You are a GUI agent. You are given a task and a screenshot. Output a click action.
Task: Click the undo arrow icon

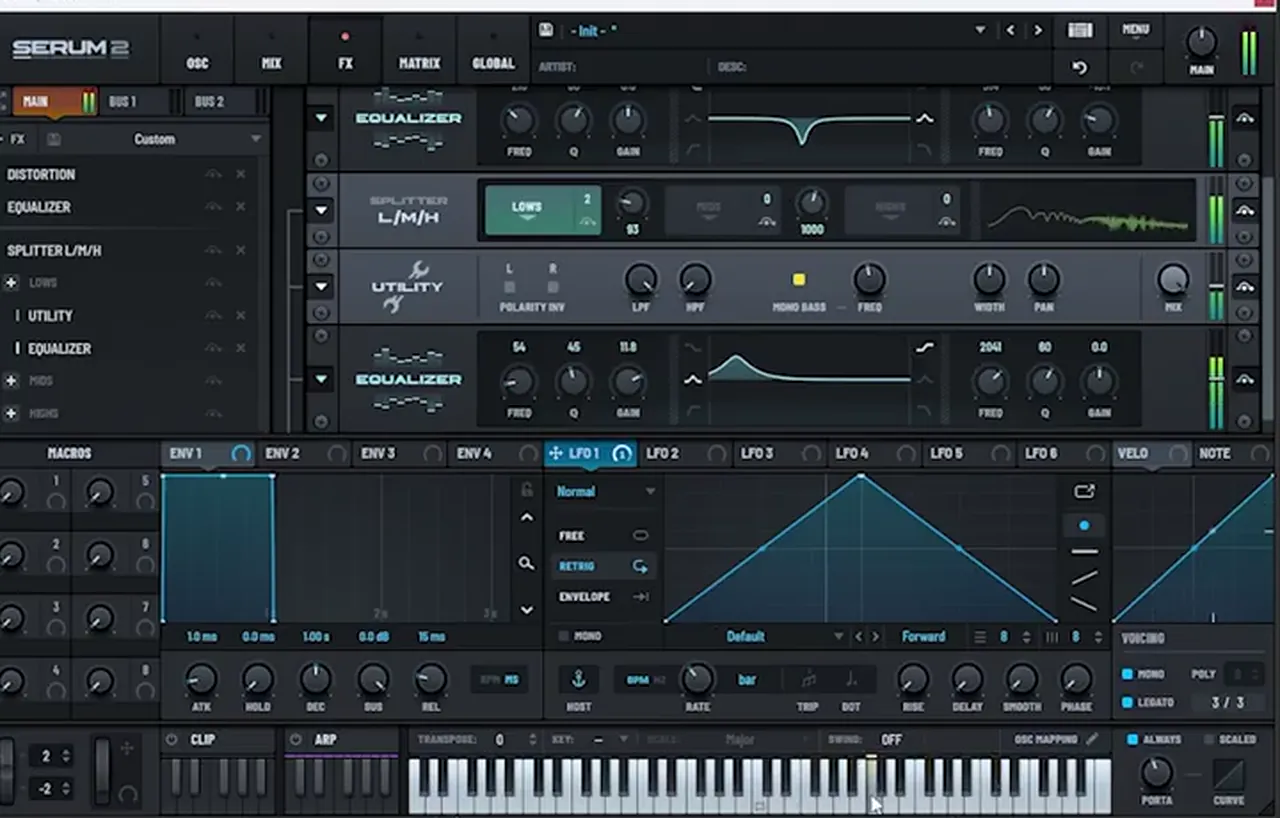coord(1079,68)
